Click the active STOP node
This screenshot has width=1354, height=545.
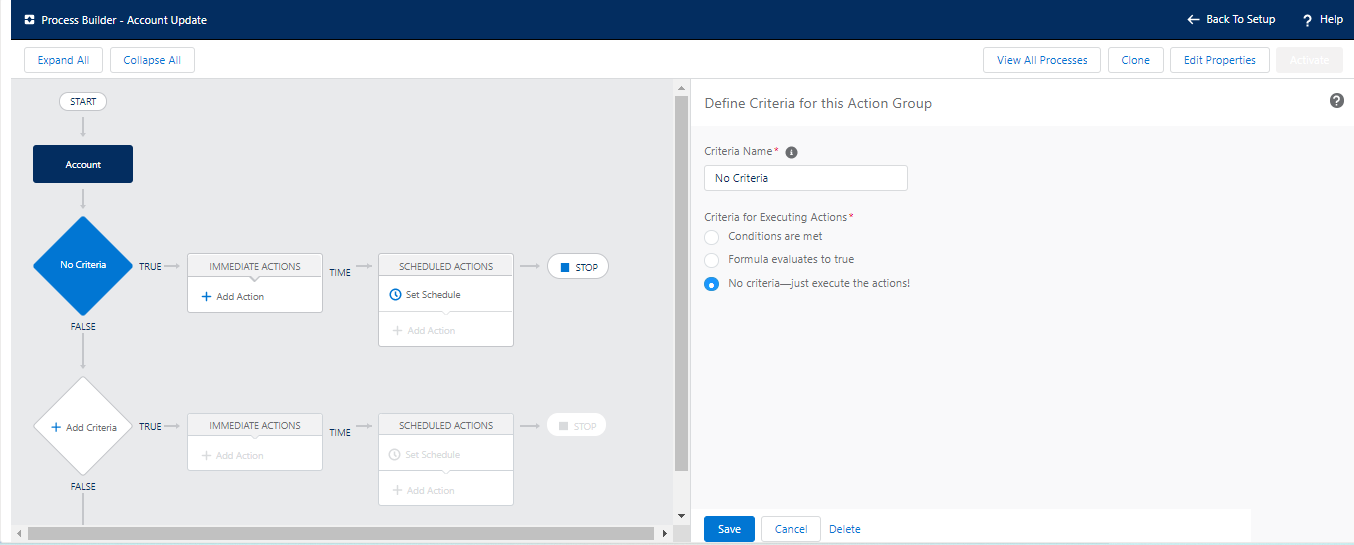(x=578, y=267)
